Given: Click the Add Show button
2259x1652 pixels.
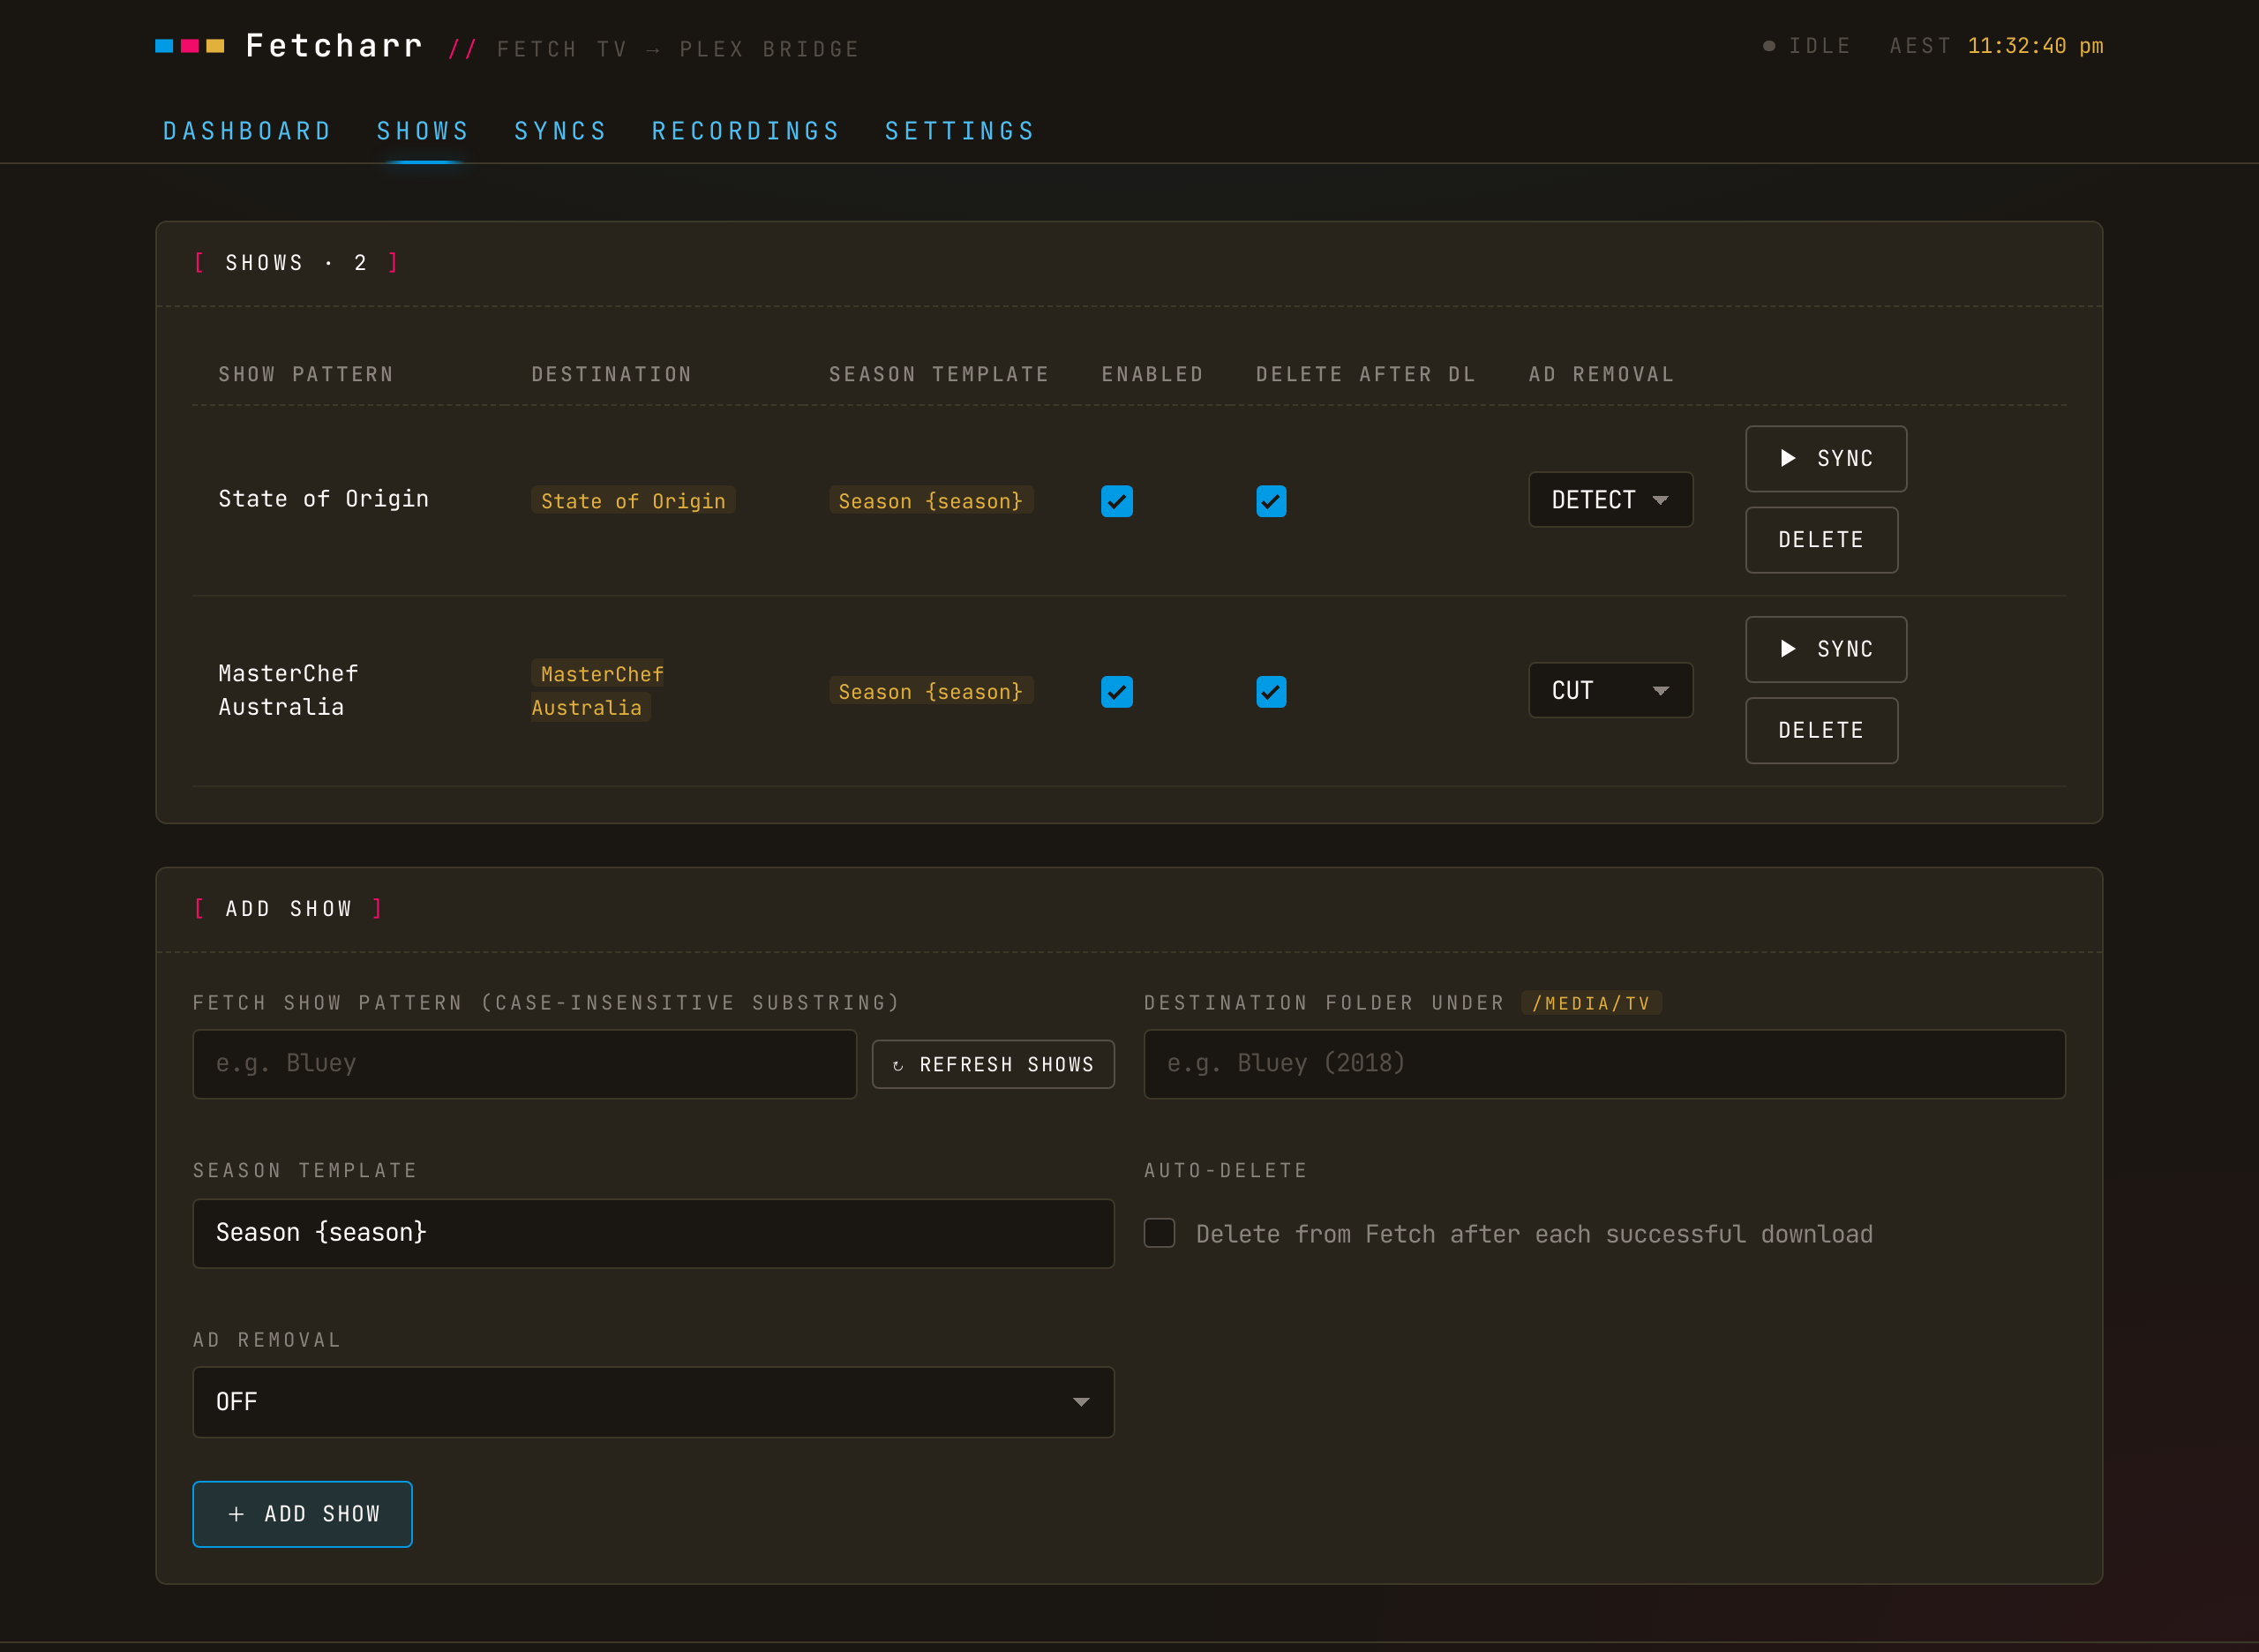Looking at the screenshot, I should (x=302, y=1515).
